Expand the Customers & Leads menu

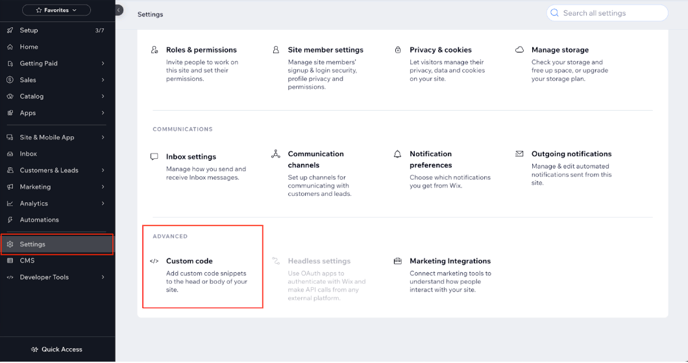pos(57,170)
